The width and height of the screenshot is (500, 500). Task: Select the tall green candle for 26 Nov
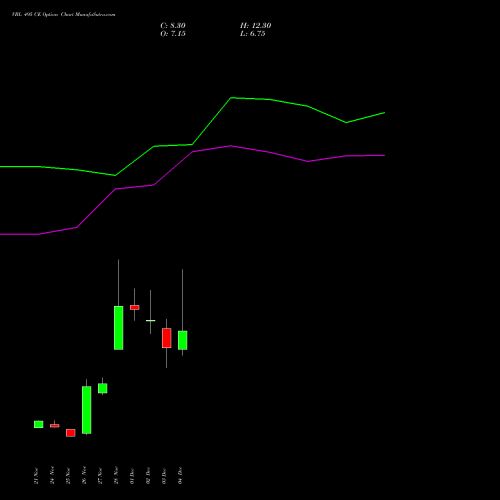[x=87, y=410]
